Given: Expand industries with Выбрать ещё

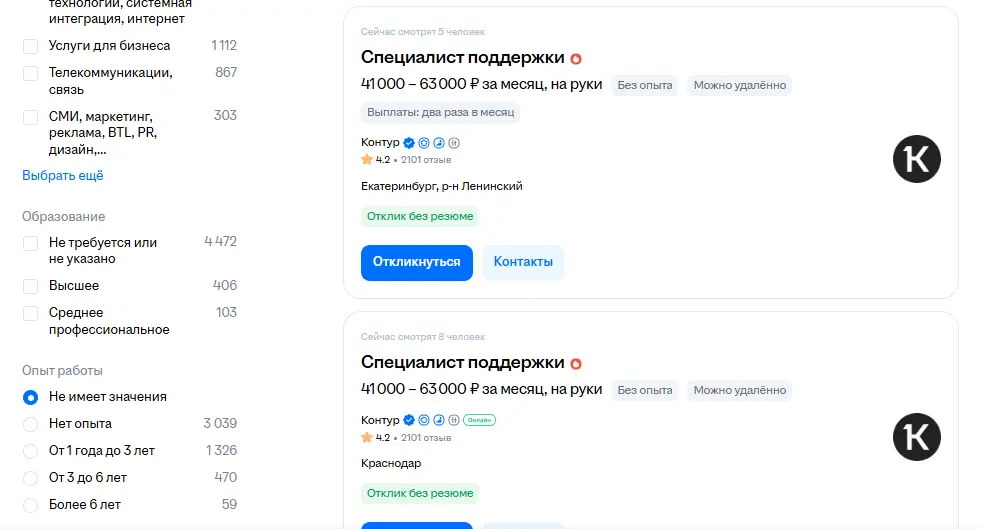Looking at the screenshot, I should click(x=63, y=175).
